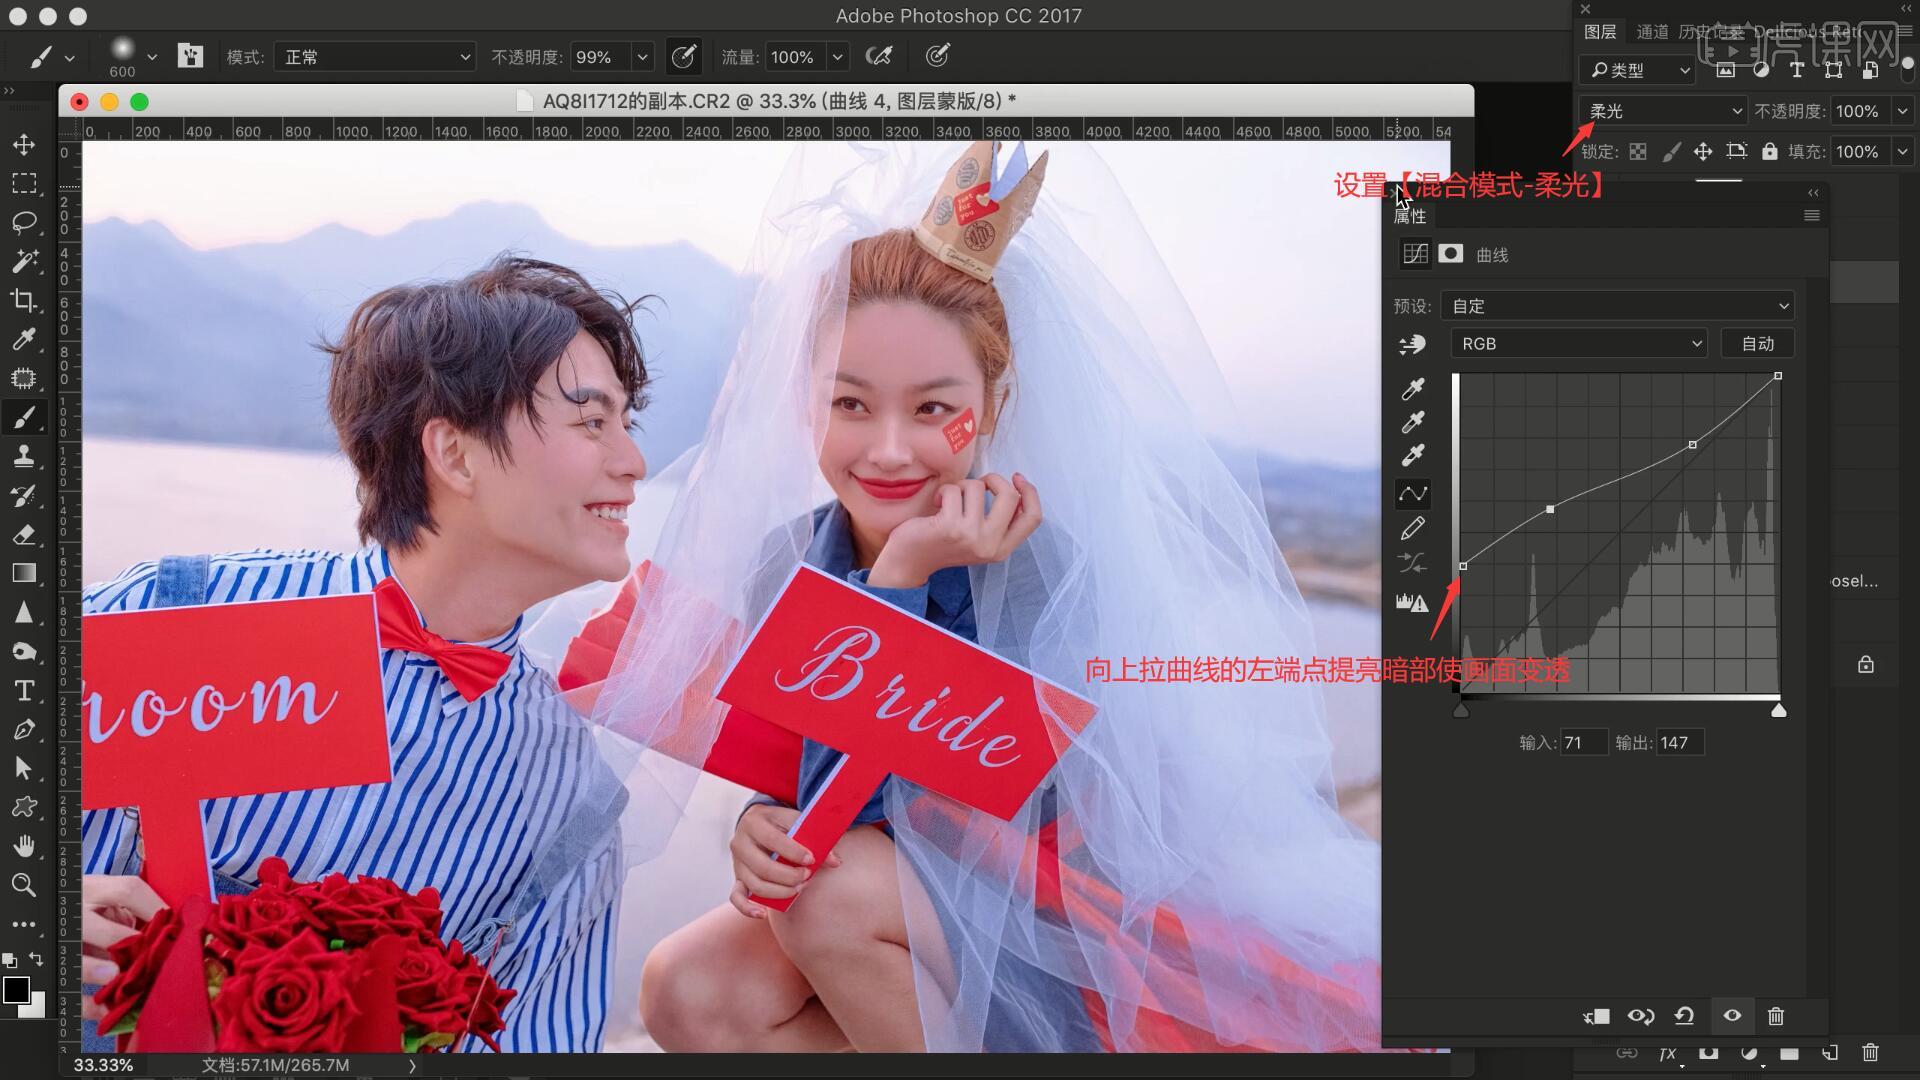Click the delete adjustment layer trash icon

point(1776,1016)
